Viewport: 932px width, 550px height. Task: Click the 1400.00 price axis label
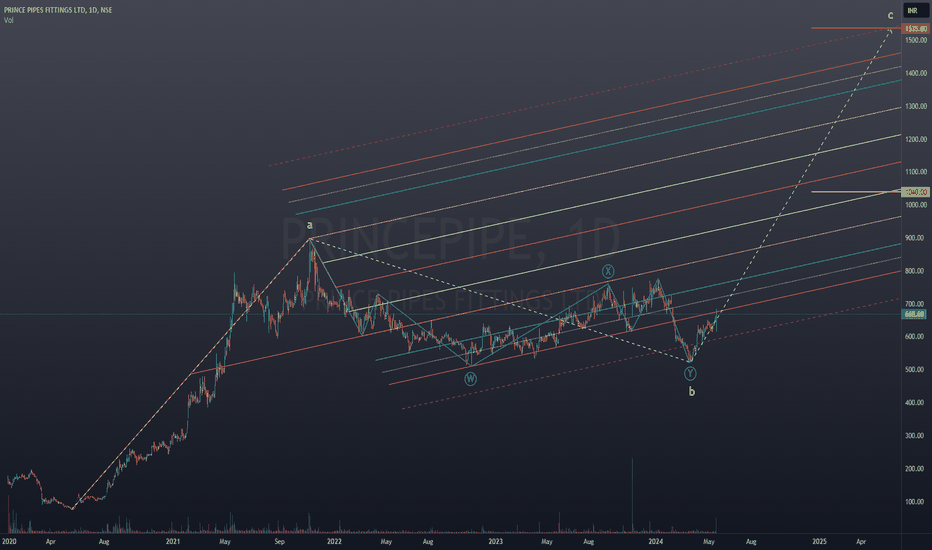[916, 73]
